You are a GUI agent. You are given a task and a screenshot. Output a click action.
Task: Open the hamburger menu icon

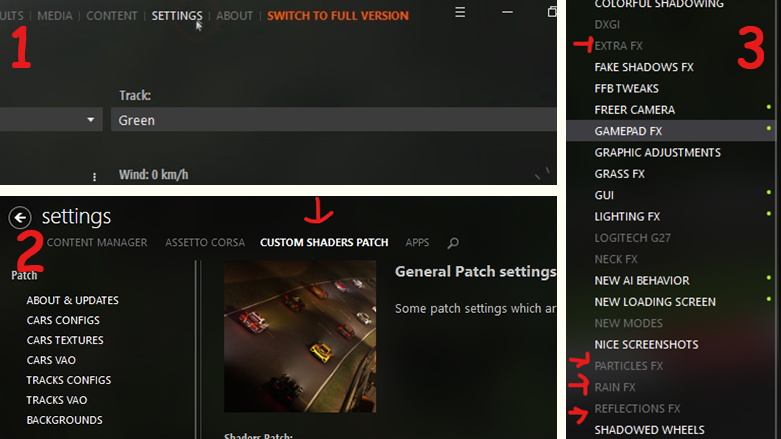(x=460, y=12)
